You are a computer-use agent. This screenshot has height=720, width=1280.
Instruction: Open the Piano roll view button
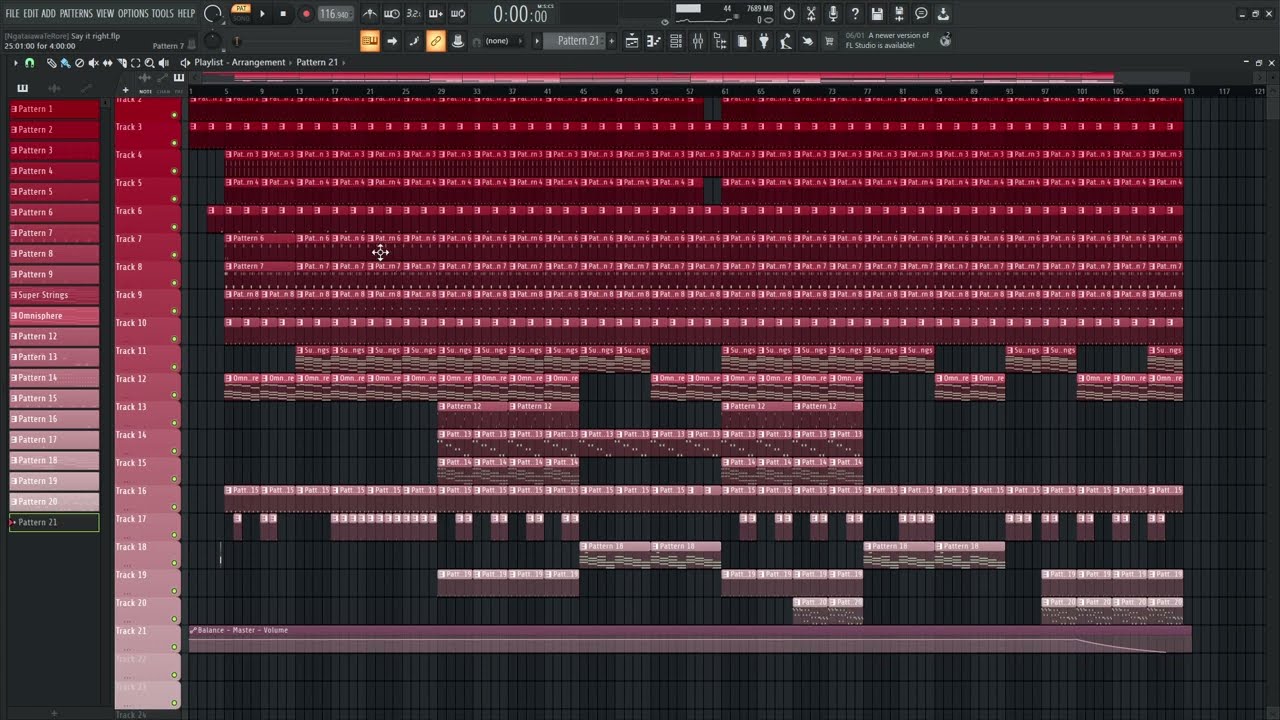click(653, 41)
